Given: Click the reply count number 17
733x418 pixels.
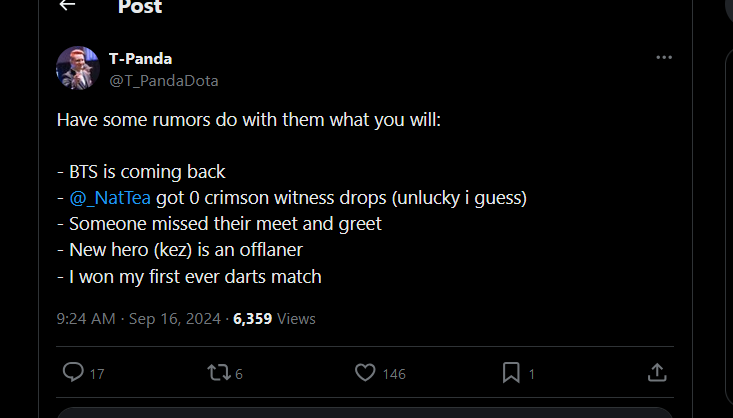Looking at the screenshot, I should click(97, 374).
